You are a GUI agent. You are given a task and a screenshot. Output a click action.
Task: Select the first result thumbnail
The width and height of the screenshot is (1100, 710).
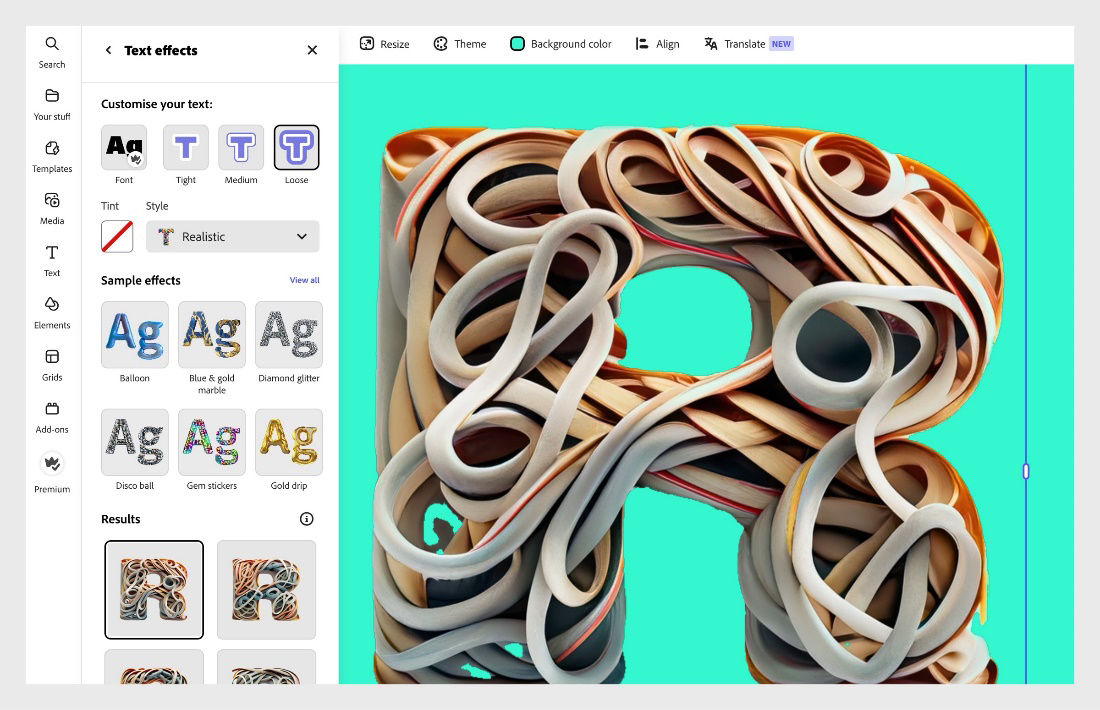[154, 588]
